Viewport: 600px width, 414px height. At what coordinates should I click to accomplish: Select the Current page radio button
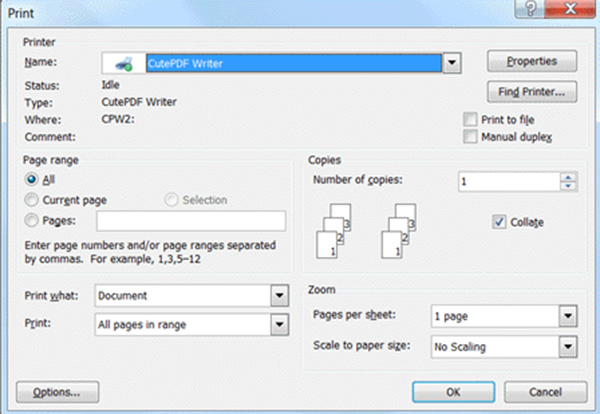(x=31, y=200)
